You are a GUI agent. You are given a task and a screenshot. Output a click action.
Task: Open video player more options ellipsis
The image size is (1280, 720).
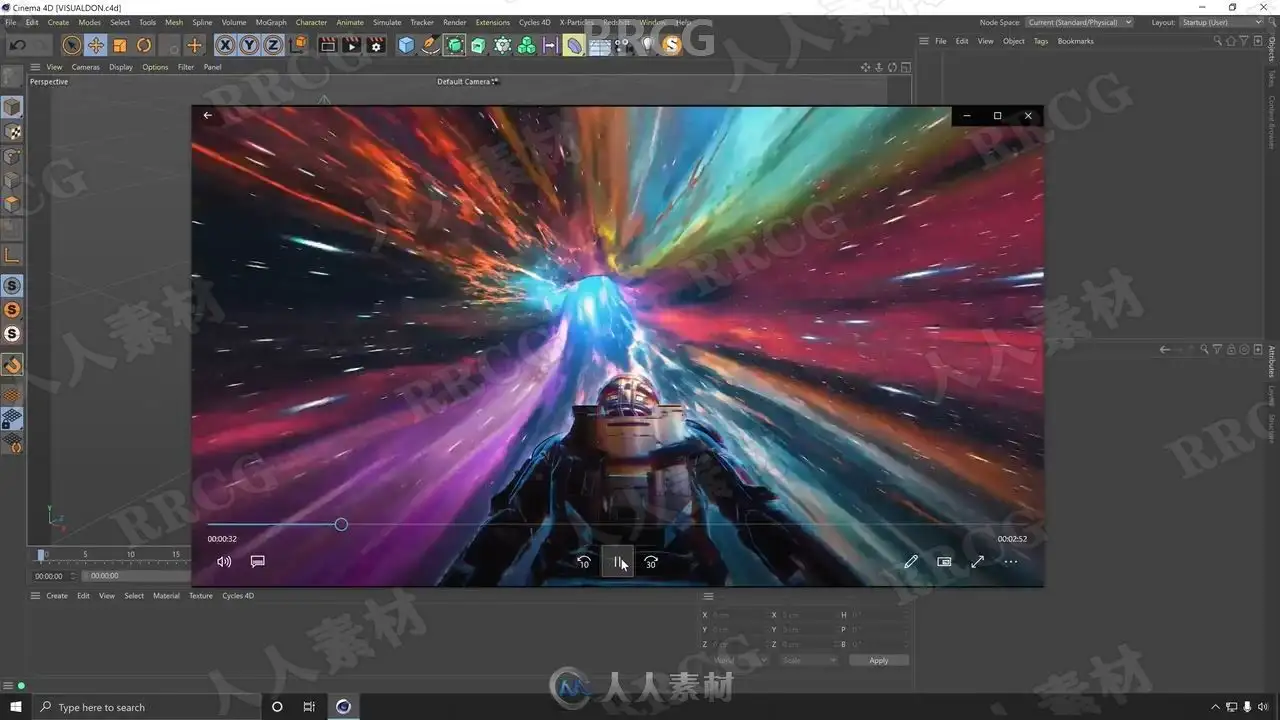(x=1011, y=562)
